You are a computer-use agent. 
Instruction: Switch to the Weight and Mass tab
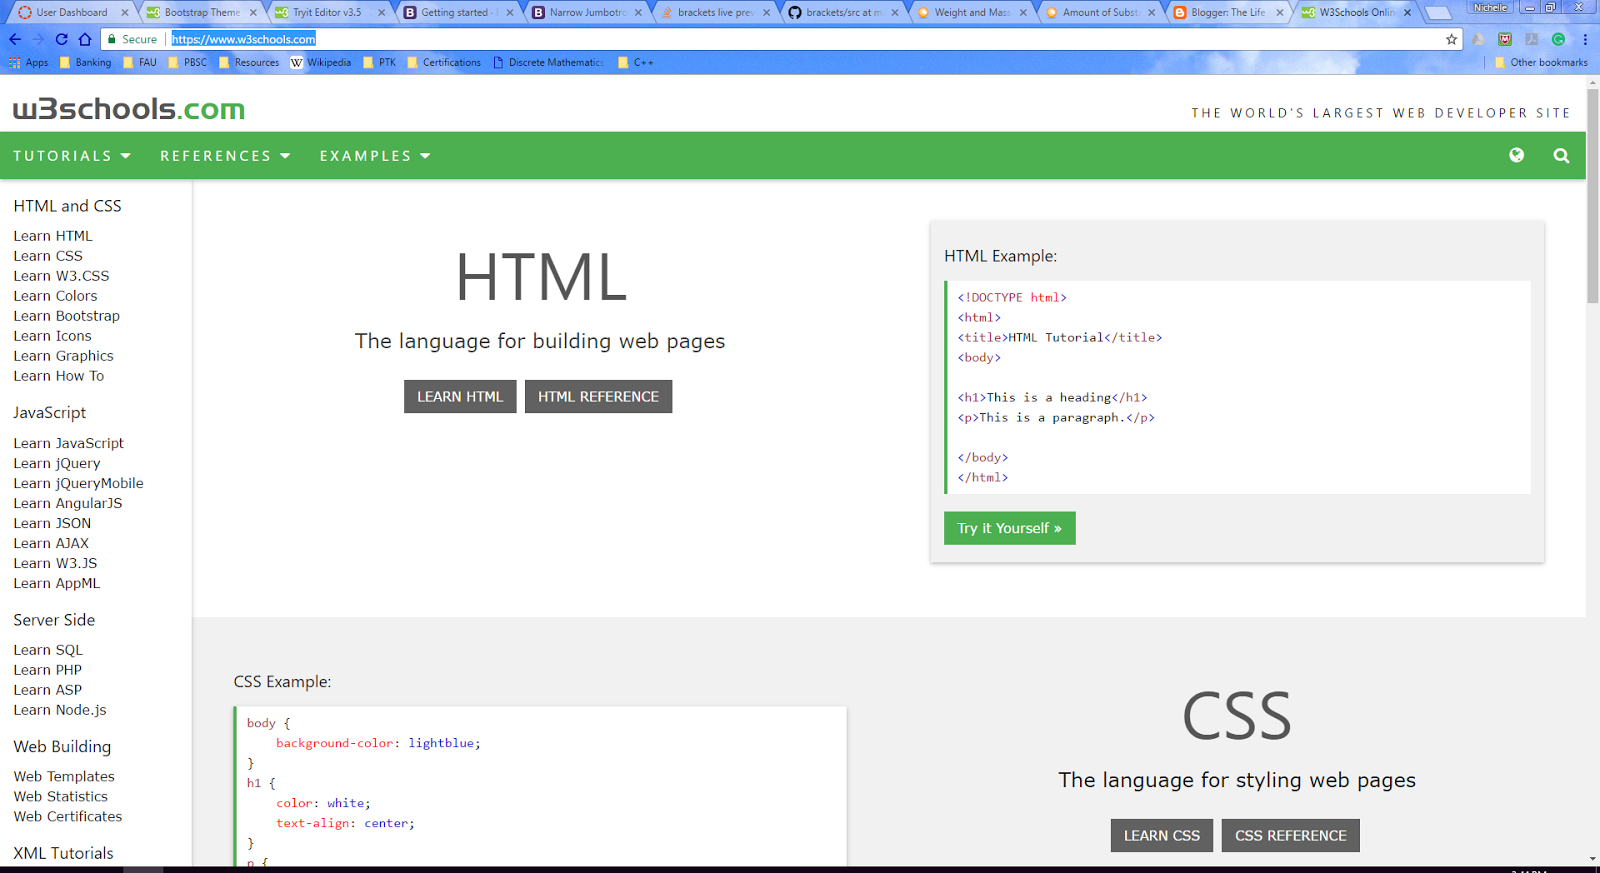click(x=970, y=13)
